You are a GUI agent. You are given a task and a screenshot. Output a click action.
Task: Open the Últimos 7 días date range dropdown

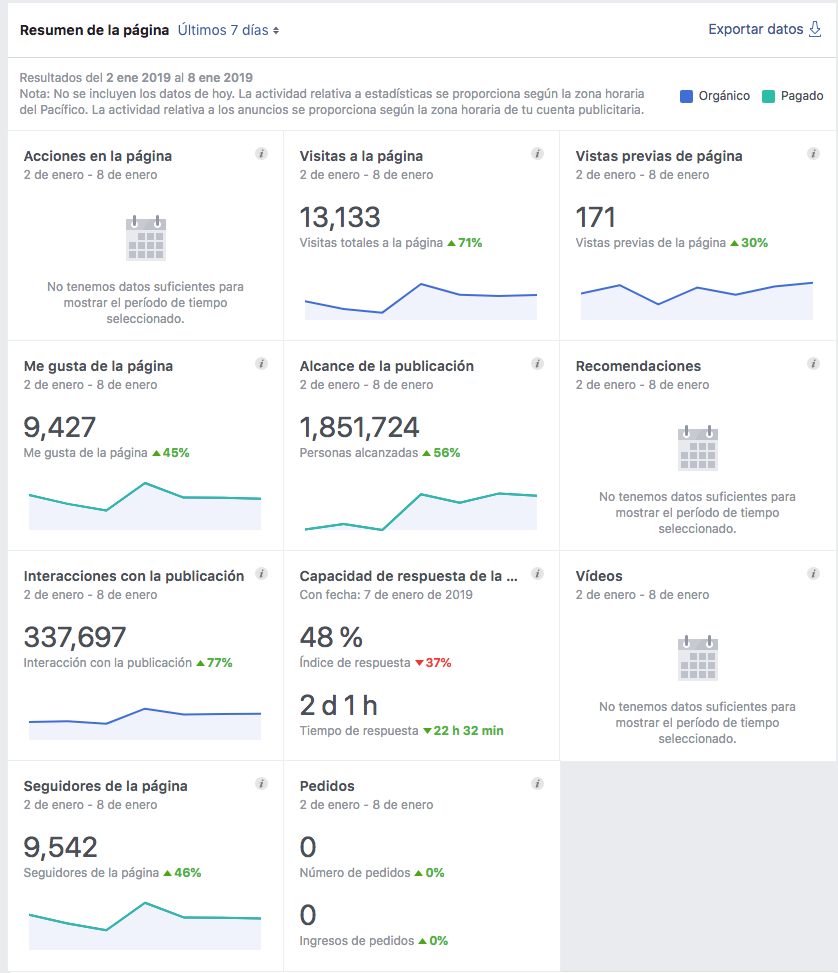(228, 30)
